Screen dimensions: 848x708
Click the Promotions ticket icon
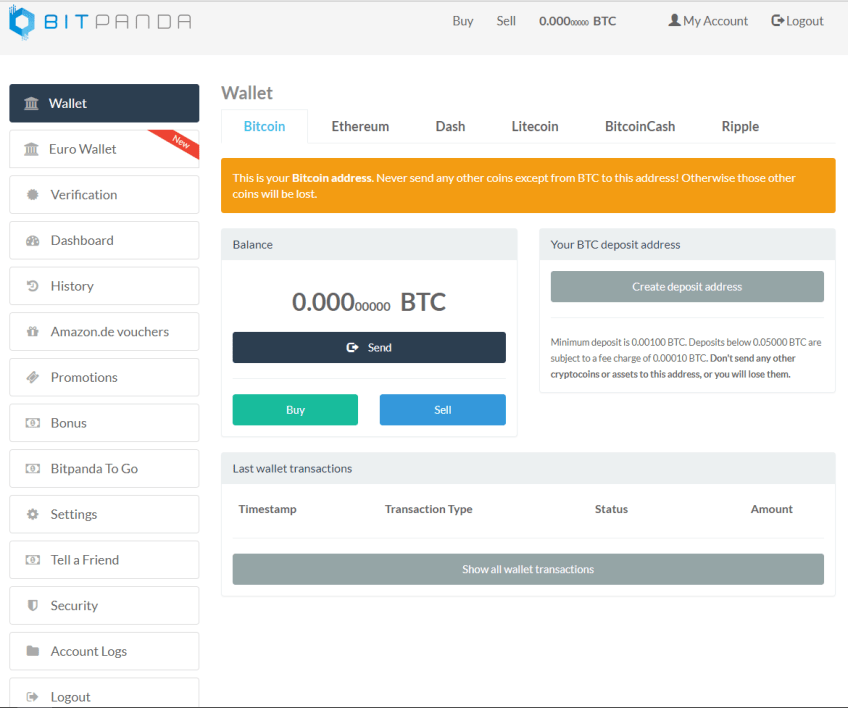[x=32, y=377]
